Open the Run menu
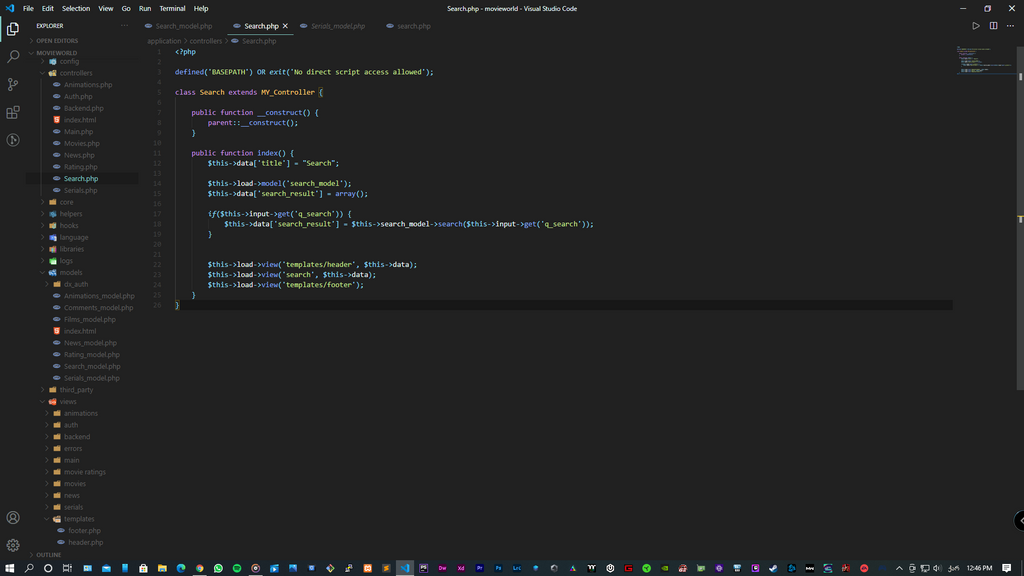This screenshot has height=576, width=1024. click(145, 8)
